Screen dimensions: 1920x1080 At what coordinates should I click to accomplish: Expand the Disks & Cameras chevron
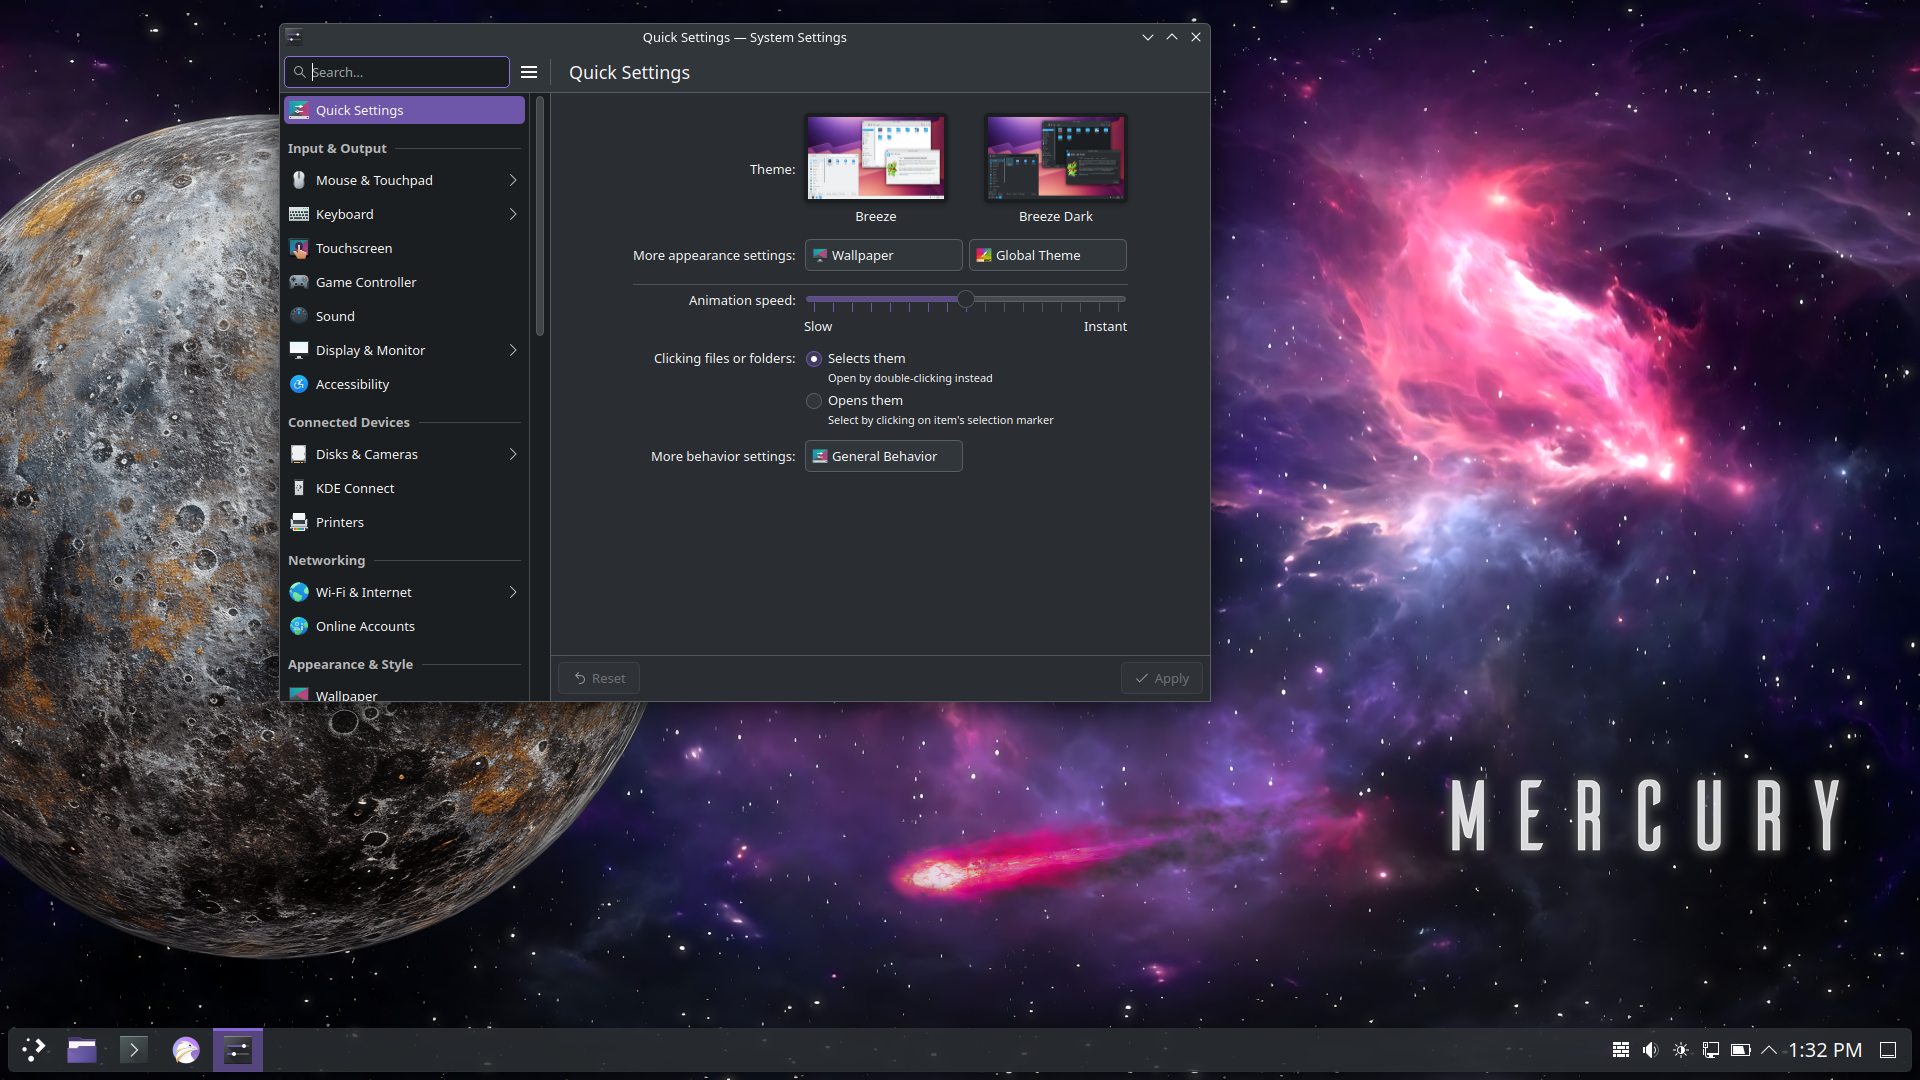click(513, 454)
